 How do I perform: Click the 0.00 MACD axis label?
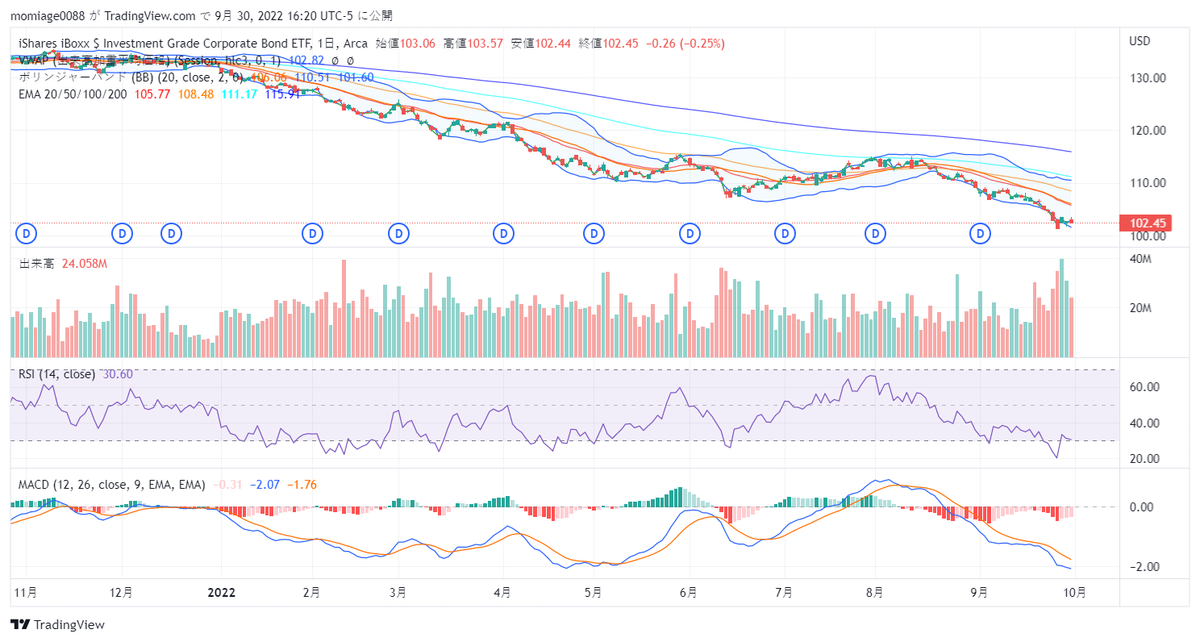point(1144,507)
